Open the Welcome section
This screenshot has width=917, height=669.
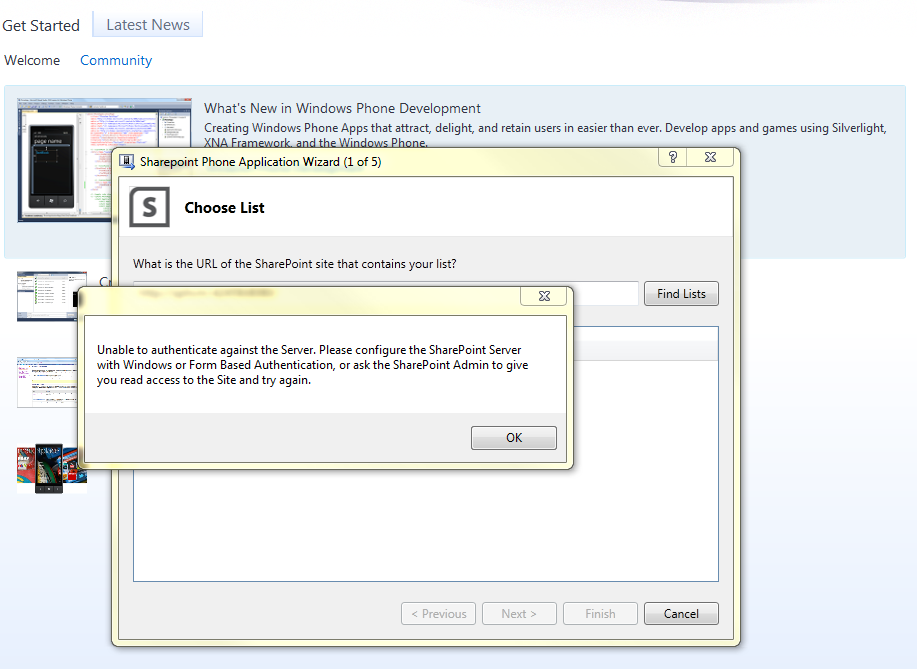pyautogui.click(x=32, y=60)
